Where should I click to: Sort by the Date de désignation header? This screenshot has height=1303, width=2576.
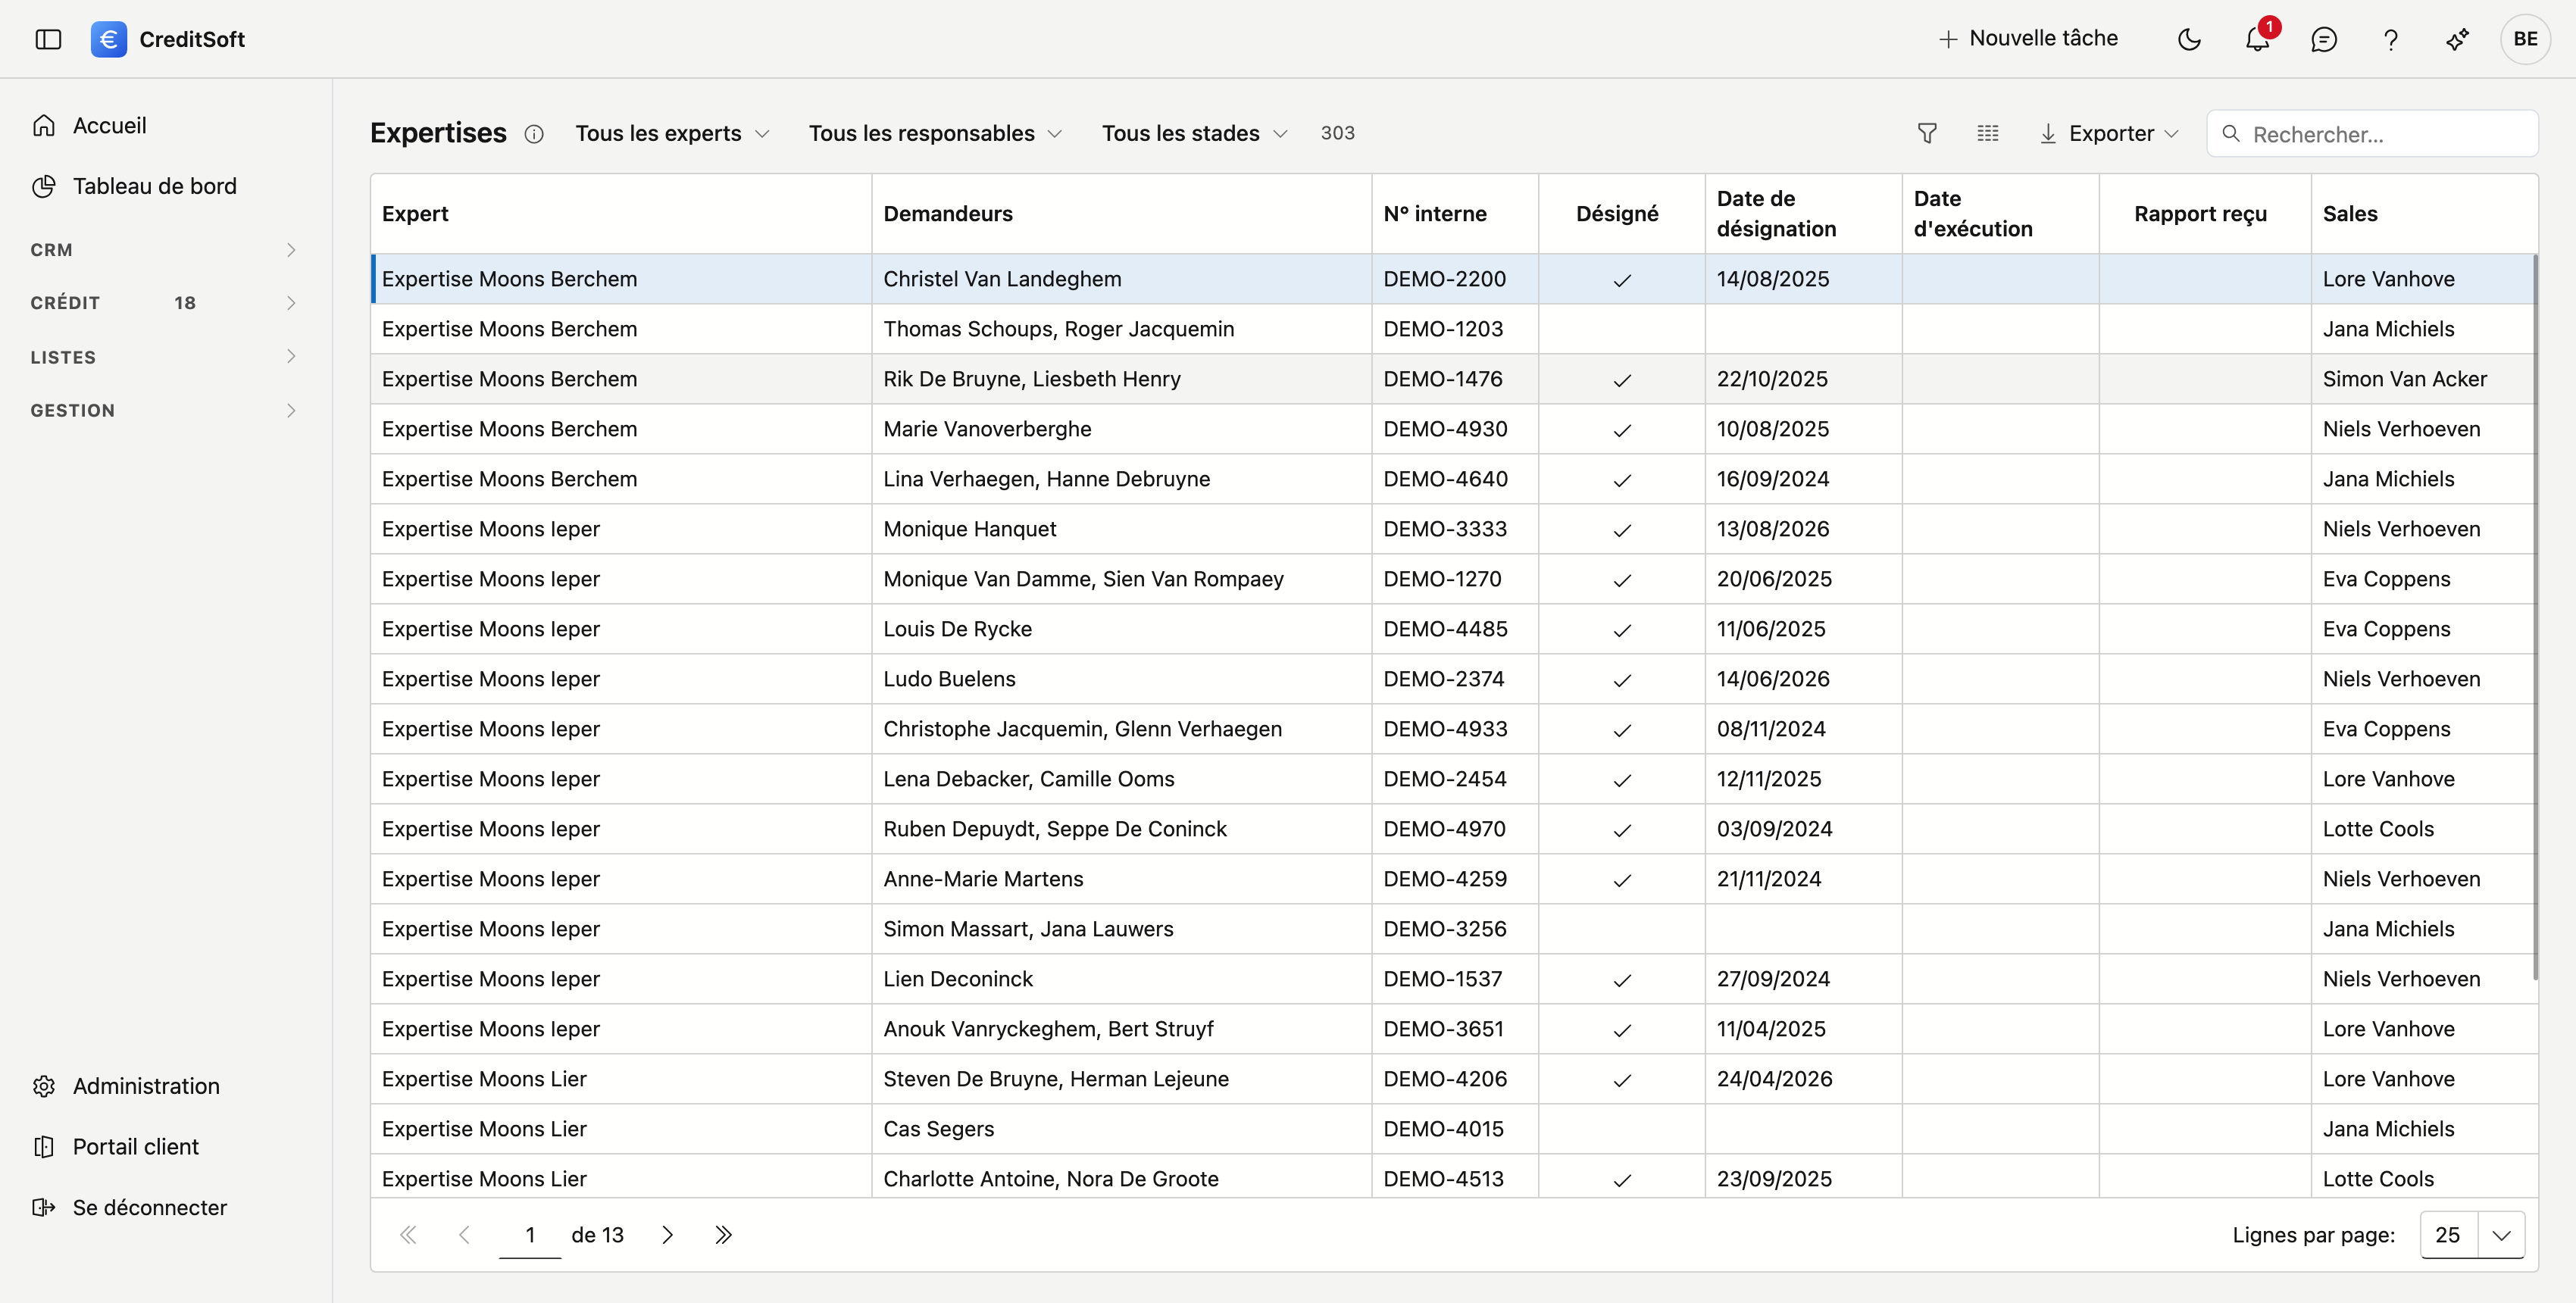coord(1803,214)
